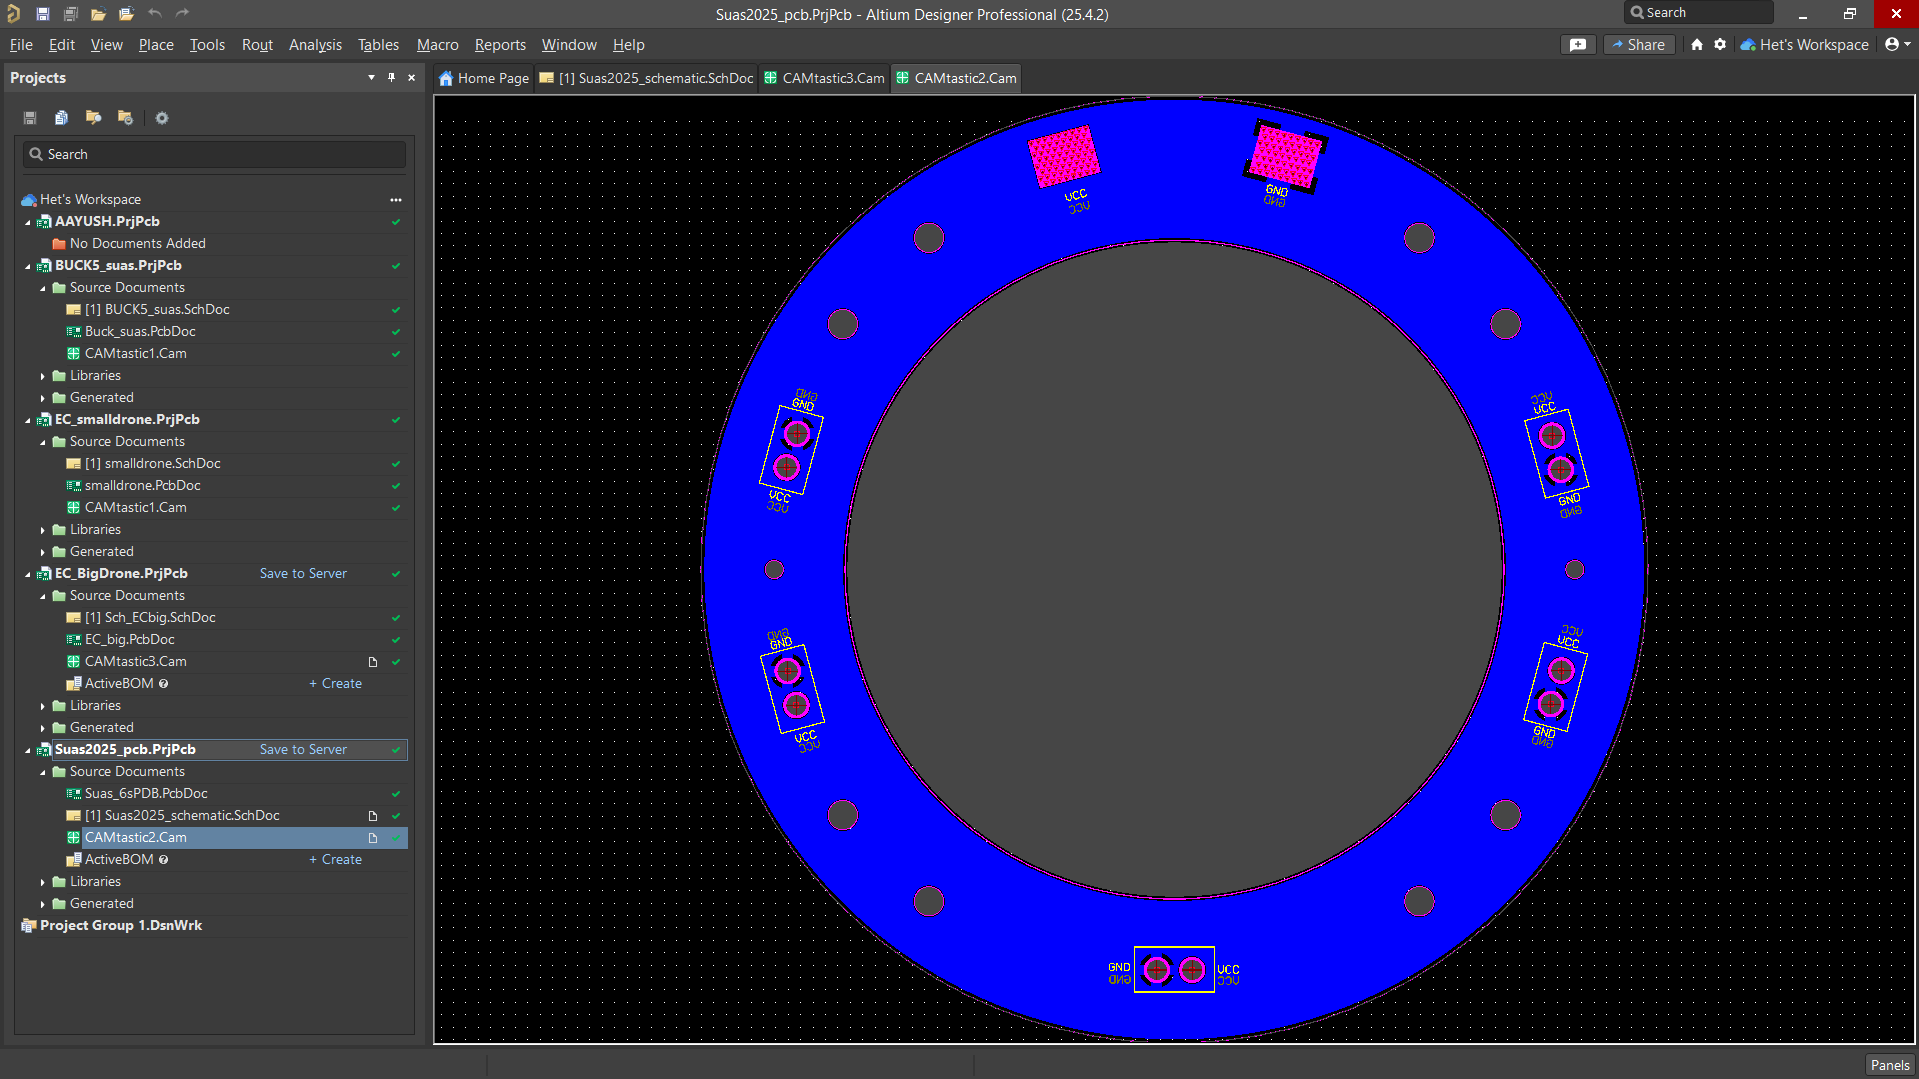1919x1079 pixels.
Task: Open the Macro menu
Action: [x=437, y=44]
